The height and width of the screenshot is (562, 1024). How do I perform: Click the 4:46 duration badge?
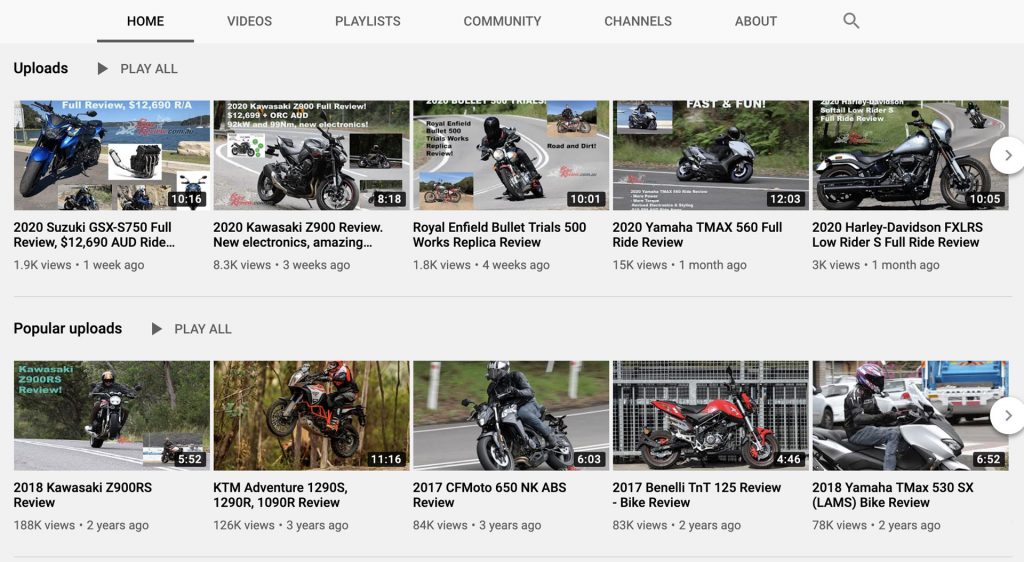pyautogui.click(x=788, y=459)
